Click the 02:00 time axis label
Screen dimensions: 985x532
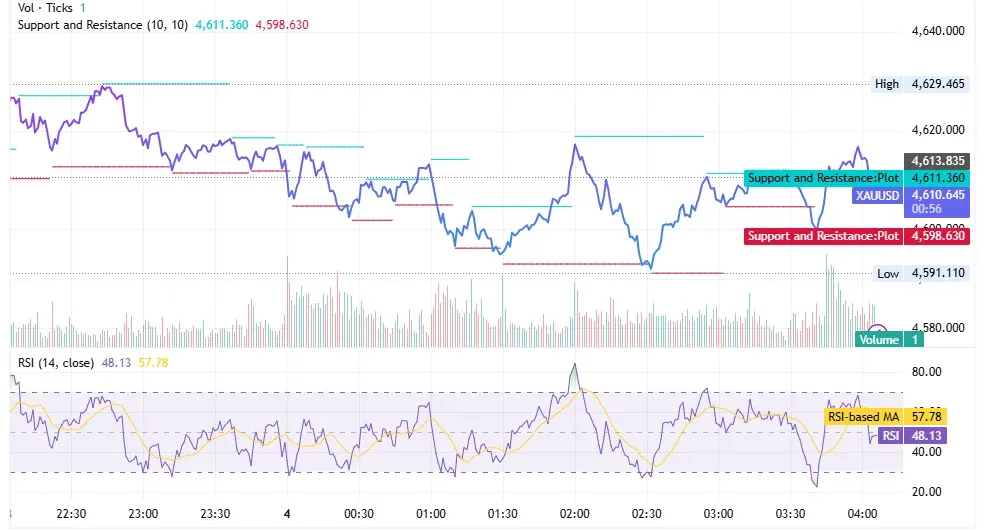tap(574, 514)
